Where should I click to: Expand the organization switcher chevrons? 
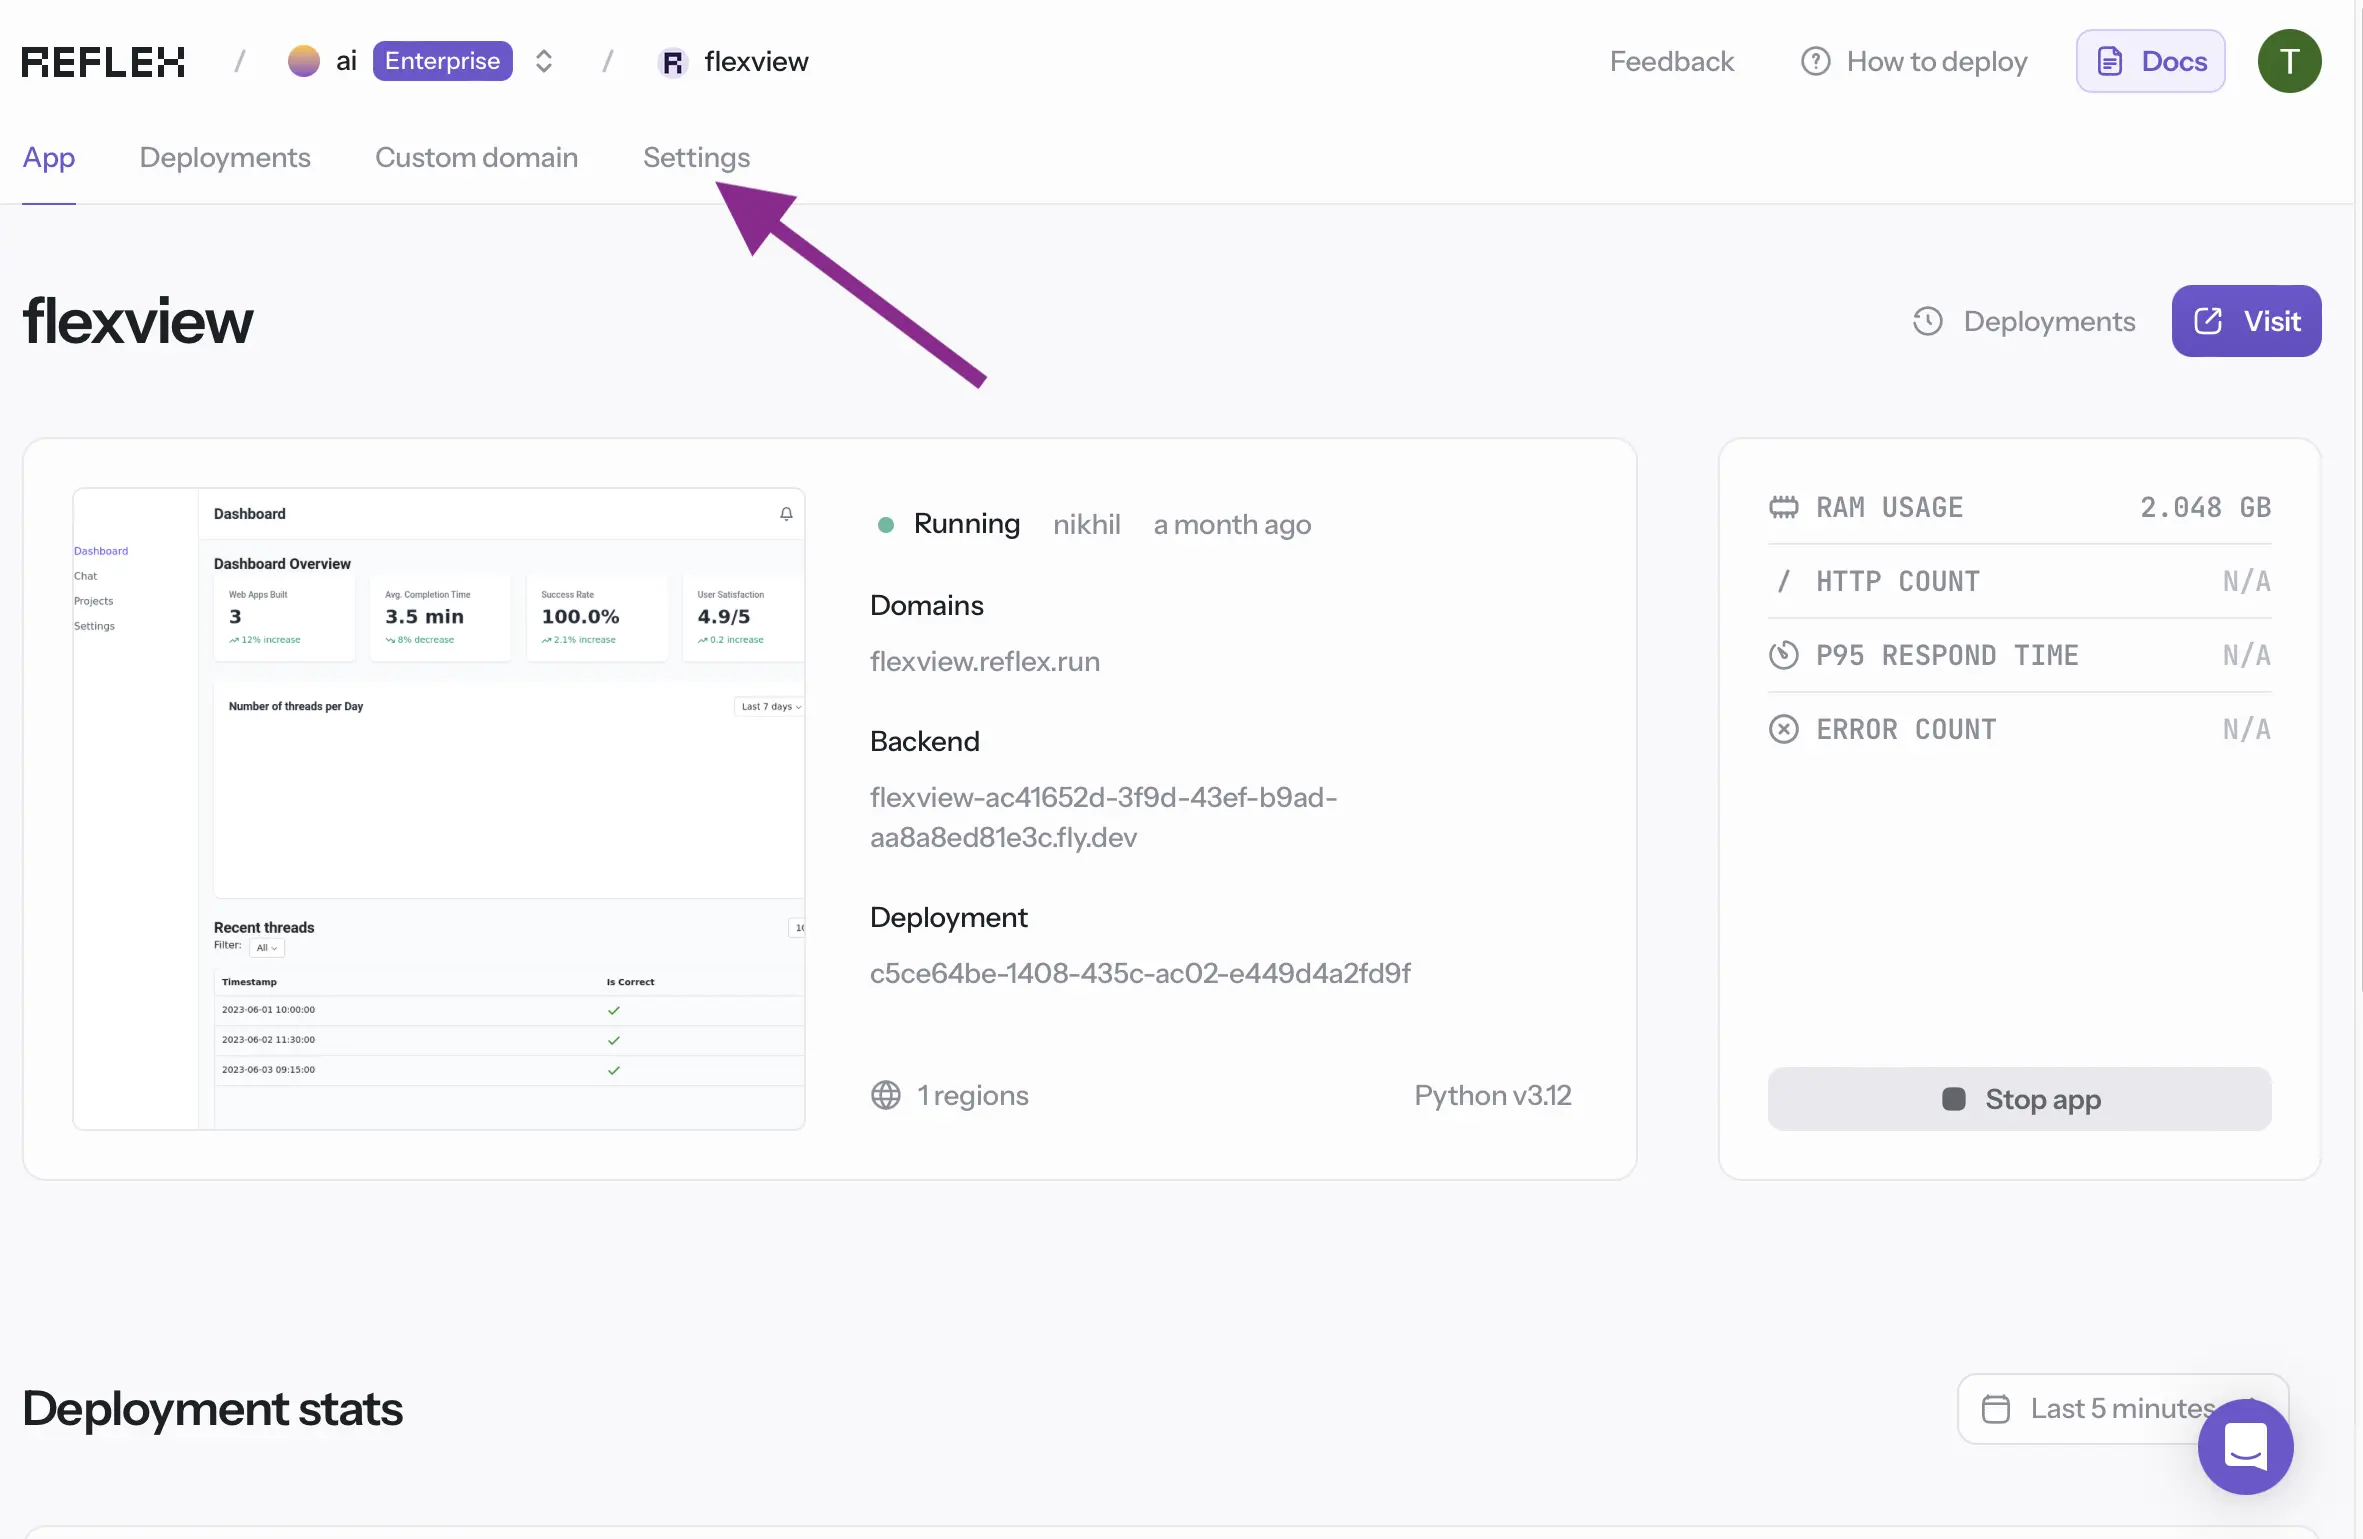543,62
